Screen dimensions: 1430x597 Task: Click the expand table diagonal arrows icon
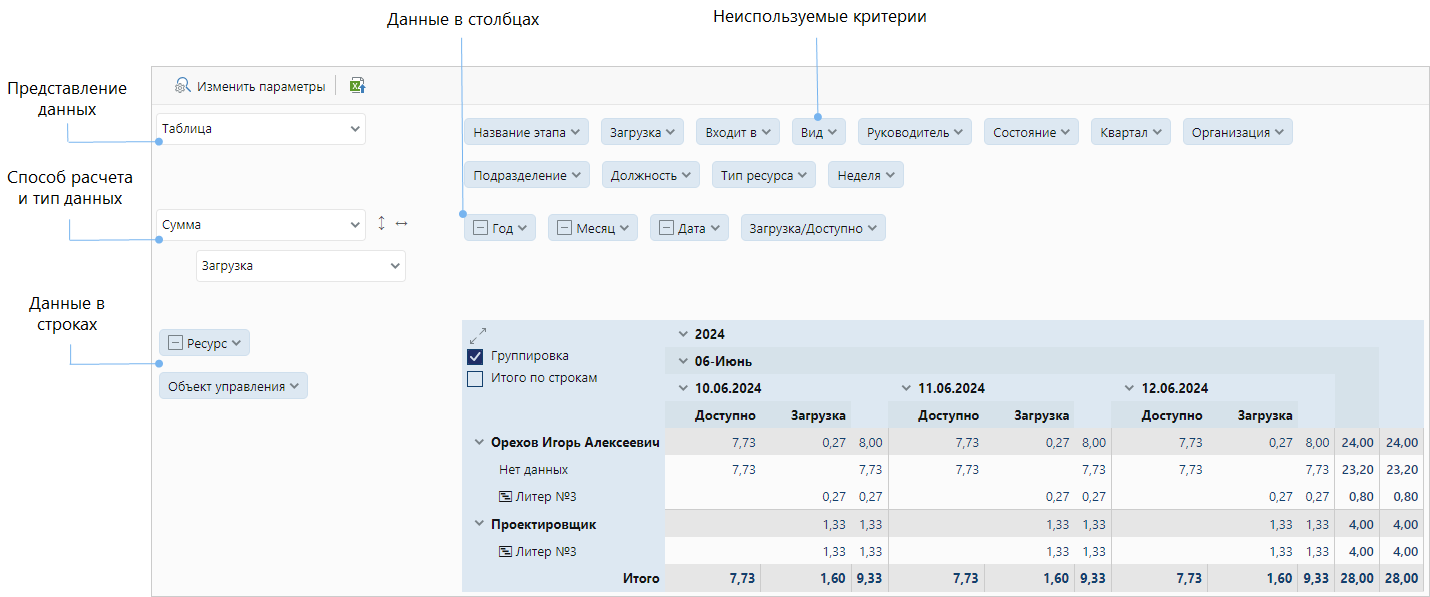point(477,334)
